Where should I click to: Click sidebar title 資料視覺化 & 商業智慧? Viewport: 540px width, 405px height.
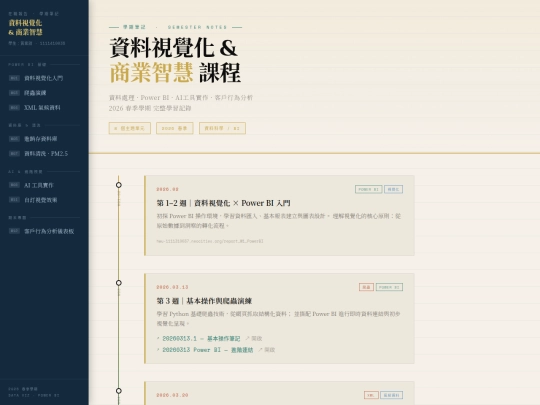25,28
